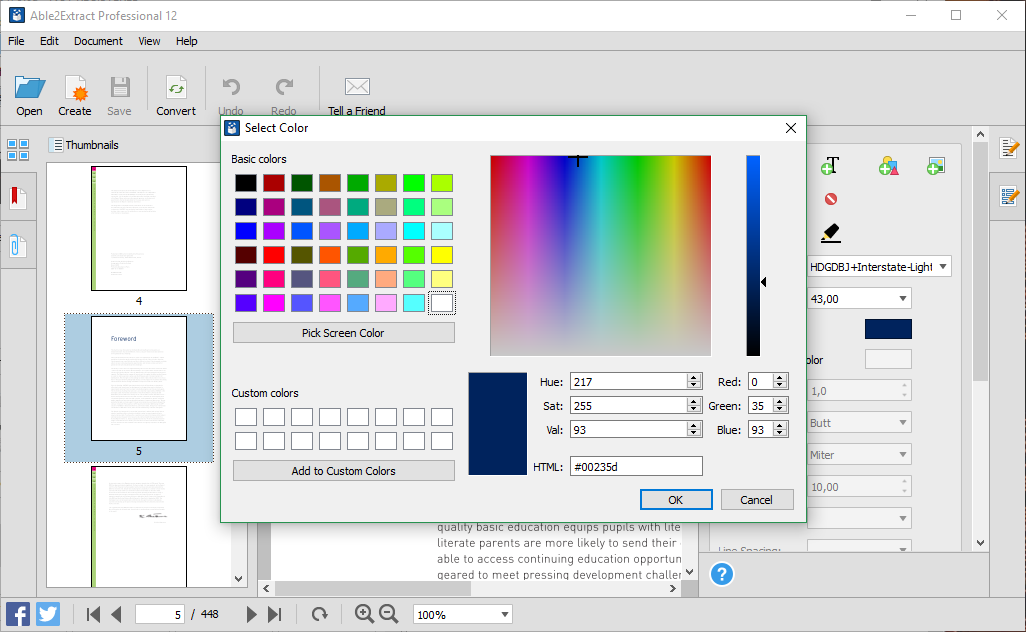Click the Redo arrow icon
This screenshot has height=632, width=1026.
tap(284, 87)
